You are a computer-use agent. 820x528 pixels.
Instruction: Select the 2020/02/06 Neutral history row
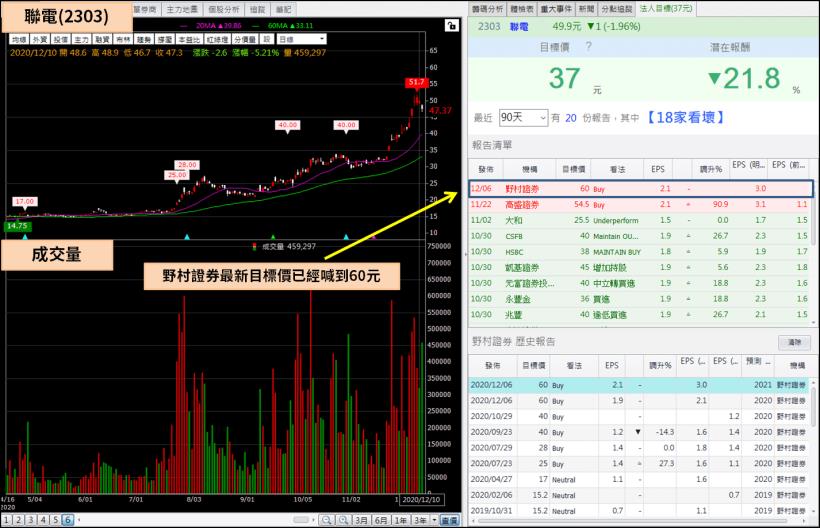(x=639, y=495)
